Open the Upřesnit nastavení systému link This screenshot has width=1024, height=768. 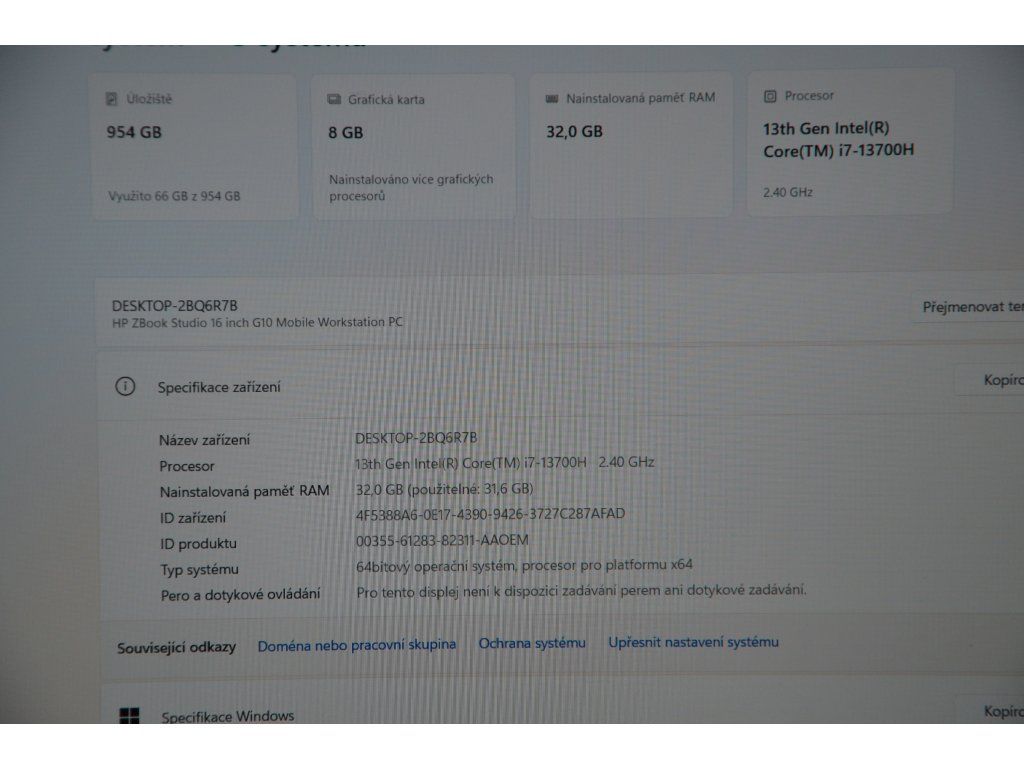(694, 642)
